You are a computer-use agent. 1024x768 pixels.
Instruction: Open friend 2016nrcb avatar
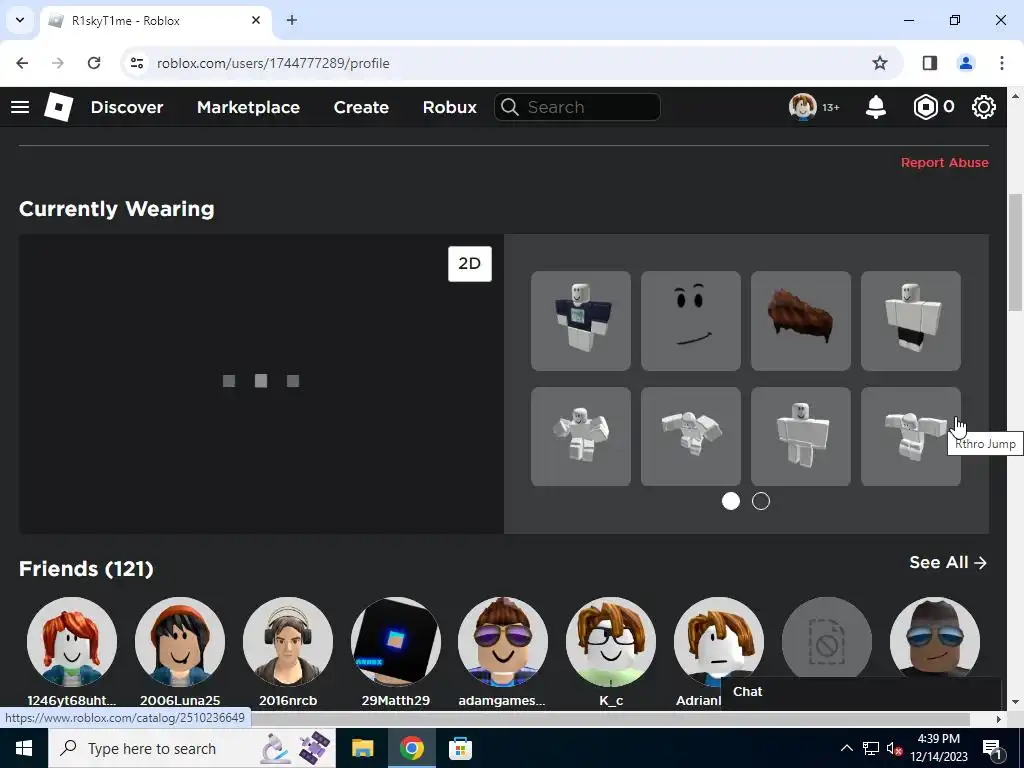288,642
